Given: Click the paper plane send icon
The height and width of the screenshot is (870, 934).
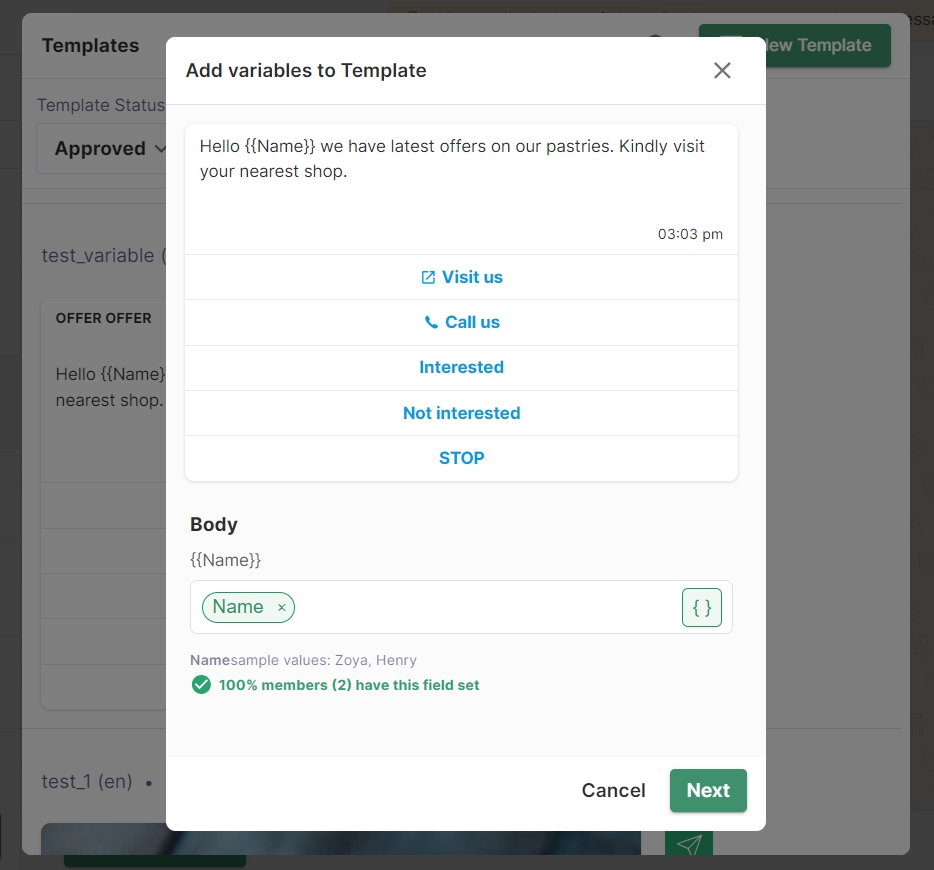Looking at the screenshot, I should 689,845.
